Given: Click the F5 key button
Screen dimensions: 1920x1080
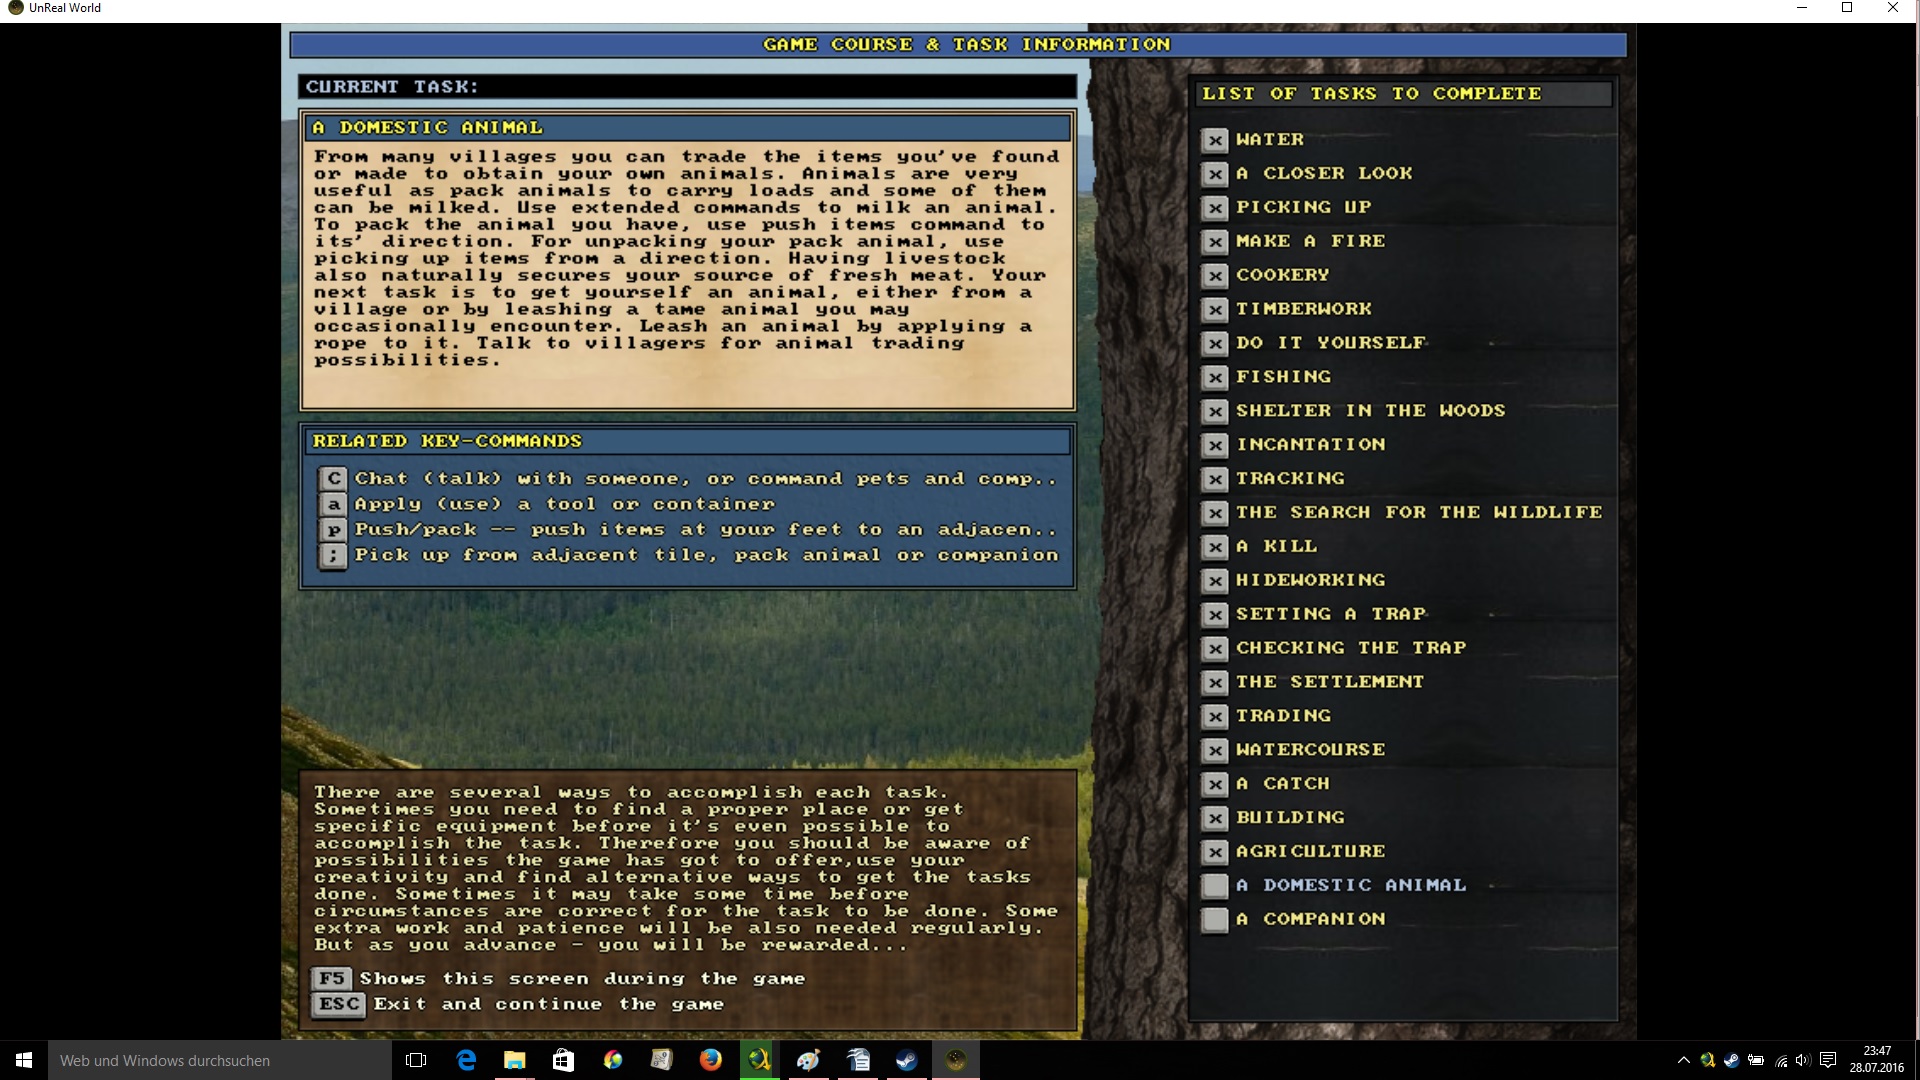Looking at the screenshot, I should point(332,979).
